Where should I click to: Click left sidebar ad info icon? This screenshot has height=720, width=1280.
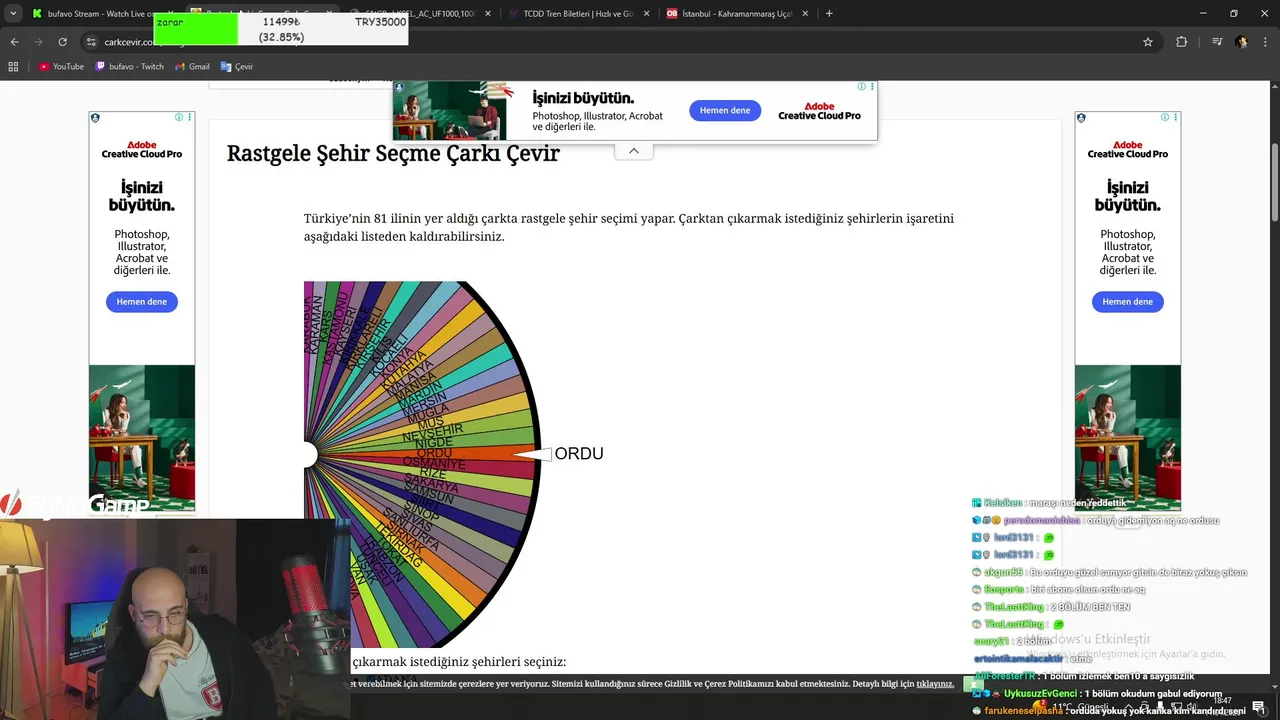(x=179, y=117)
